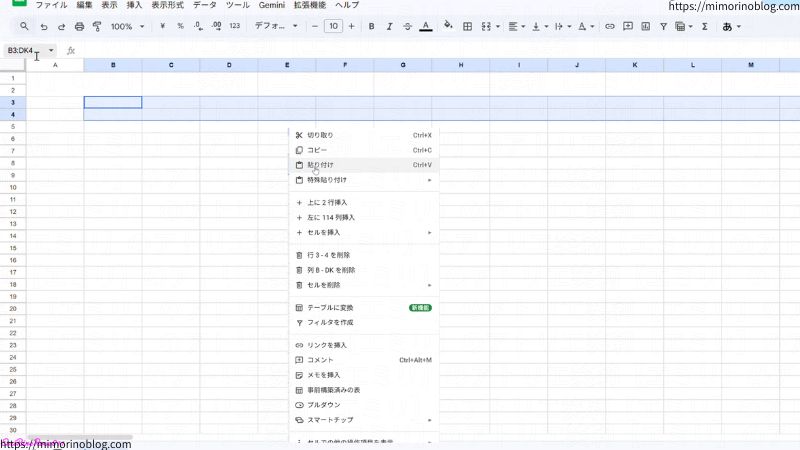Decrease font size with minus button

coord(315,26)
